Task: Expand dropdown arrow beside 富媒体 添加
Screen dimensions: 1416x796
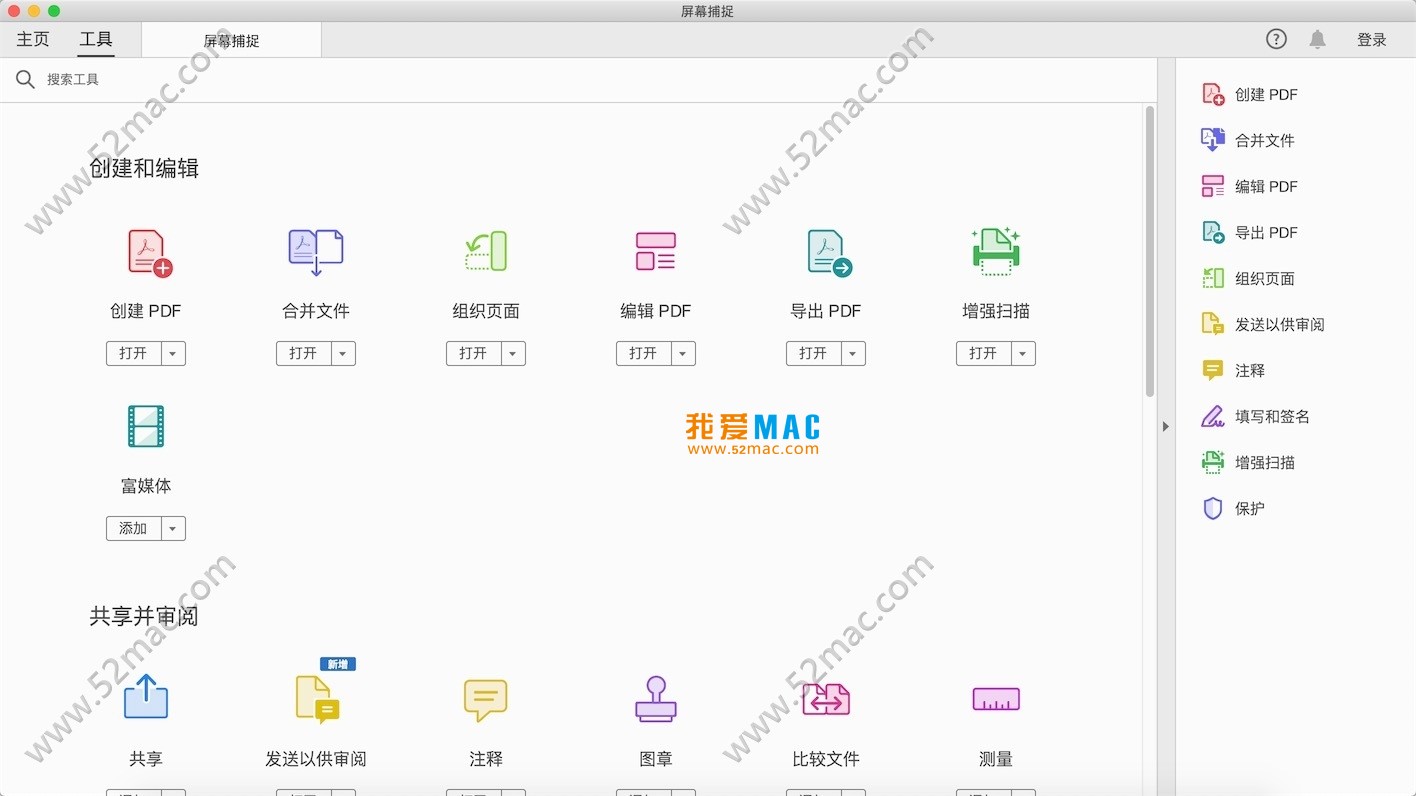Action: tap(173, 528)
